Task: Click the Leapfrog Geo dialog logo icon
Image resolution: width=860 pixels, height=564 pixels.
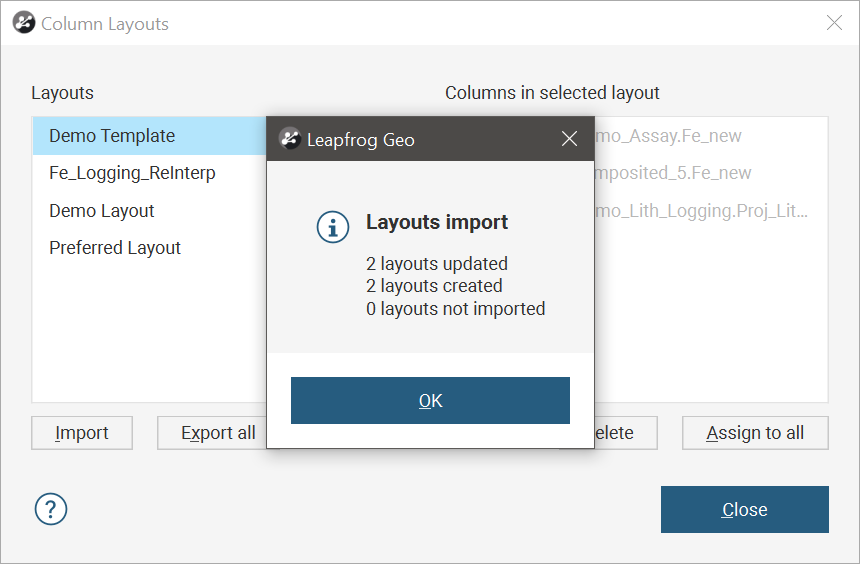Action: 290,139
